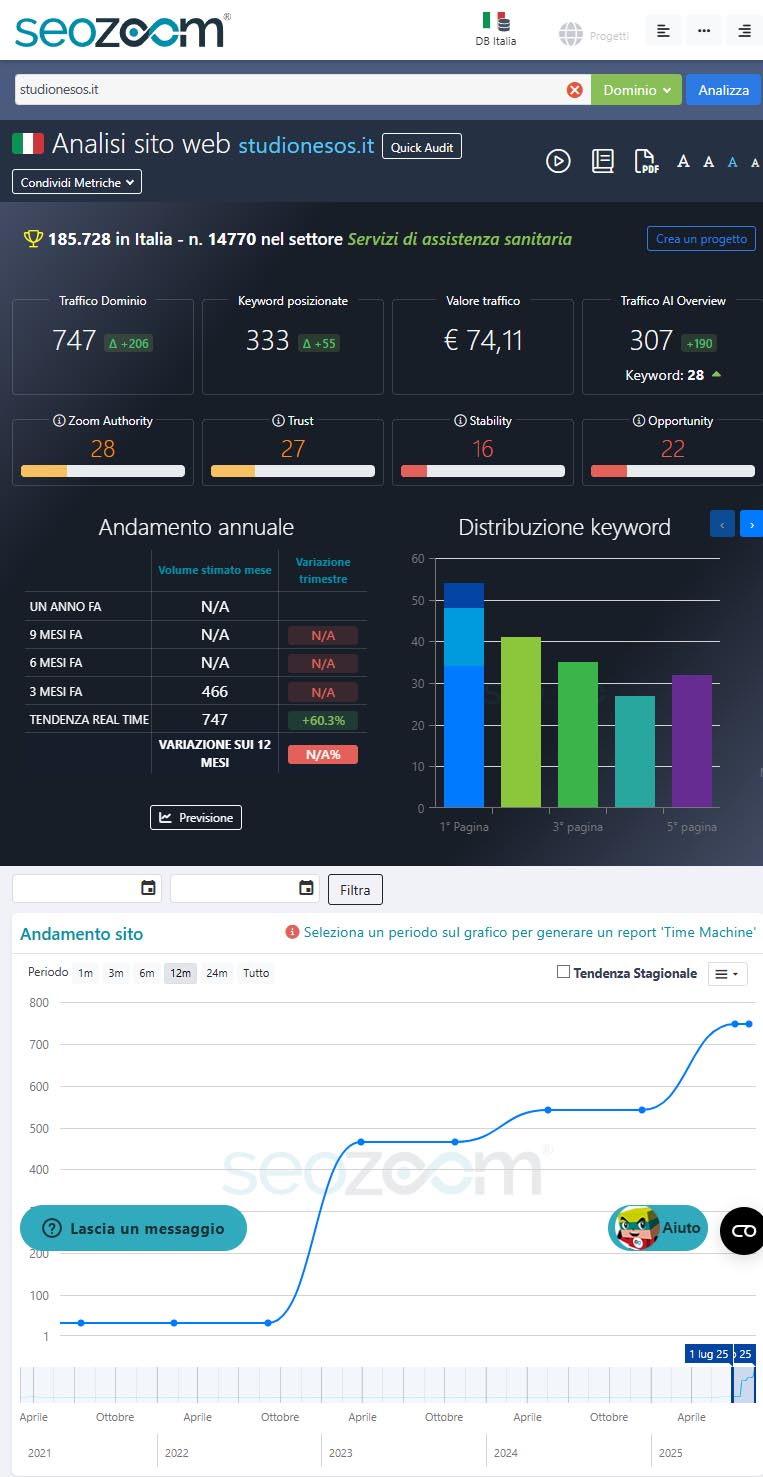
Task: Open the Dominio type dropdown
Action: coord(636,90)
